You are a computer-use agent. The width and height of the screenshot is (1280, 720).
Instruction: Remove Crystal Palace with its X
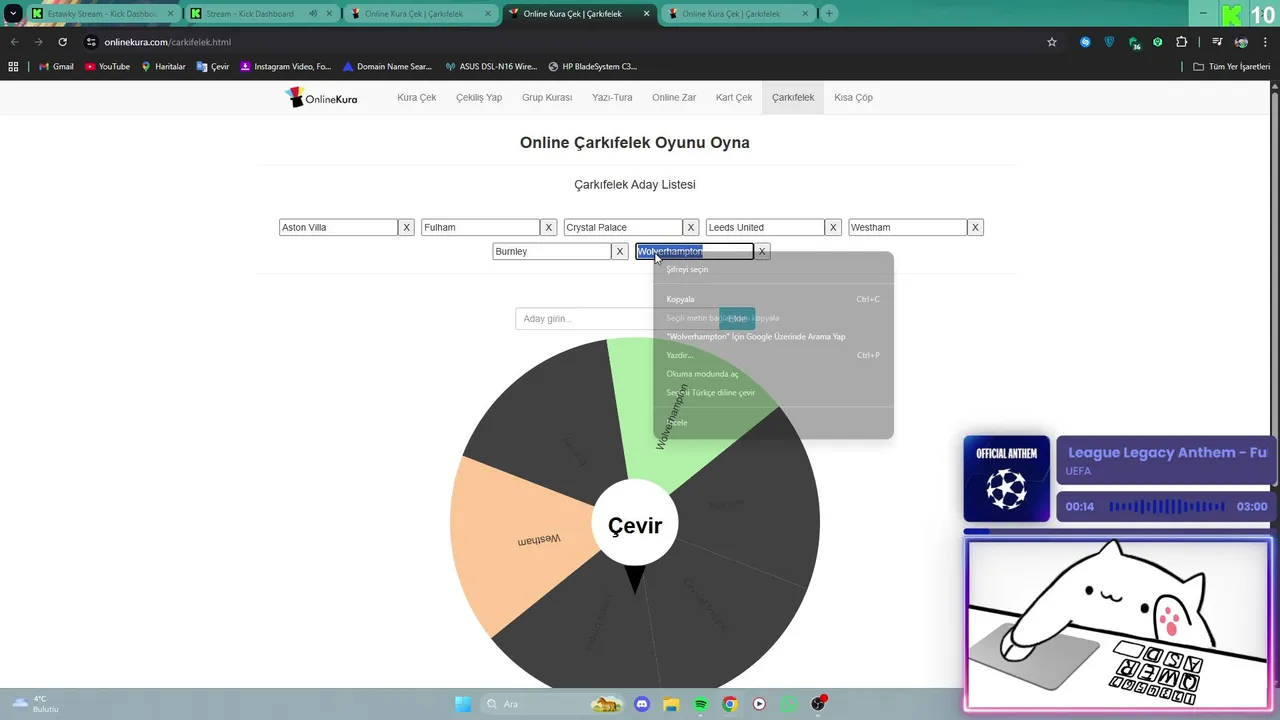coord(690,227)
